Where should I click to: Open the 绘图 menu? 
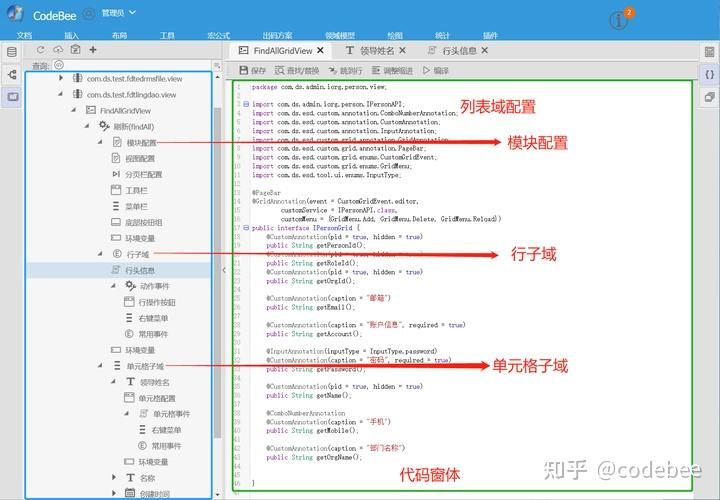[x=395, y=35]
